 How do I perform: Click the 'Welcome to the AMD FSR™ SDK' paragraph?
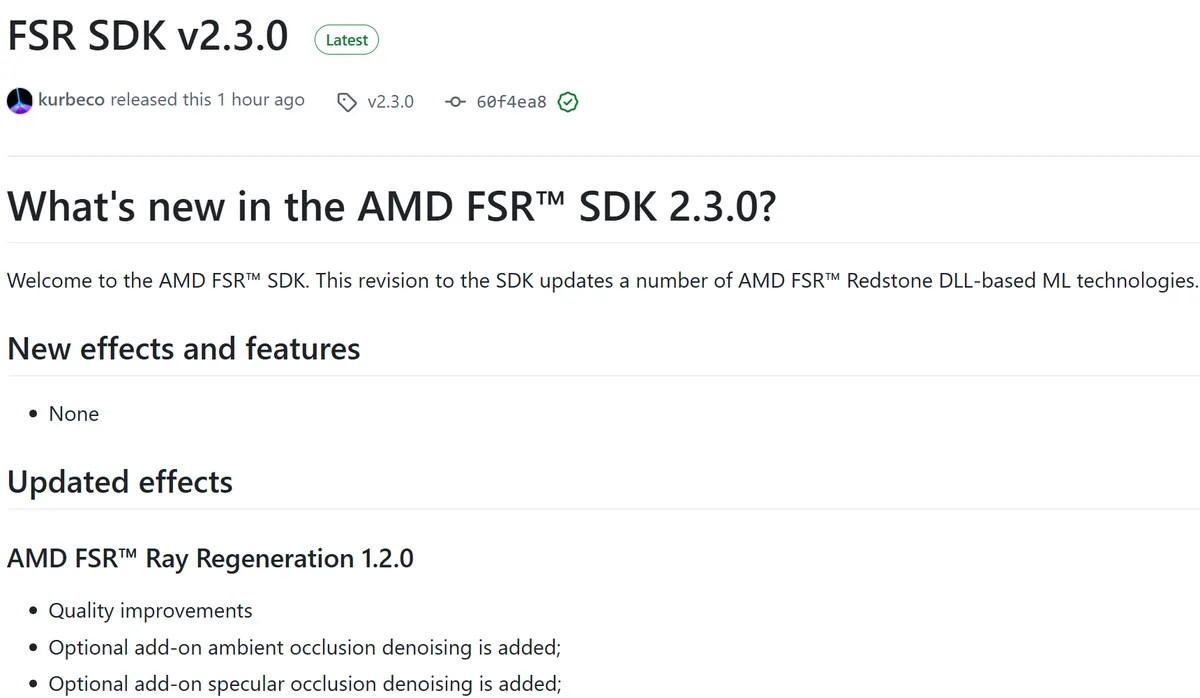tap(602, 280)
